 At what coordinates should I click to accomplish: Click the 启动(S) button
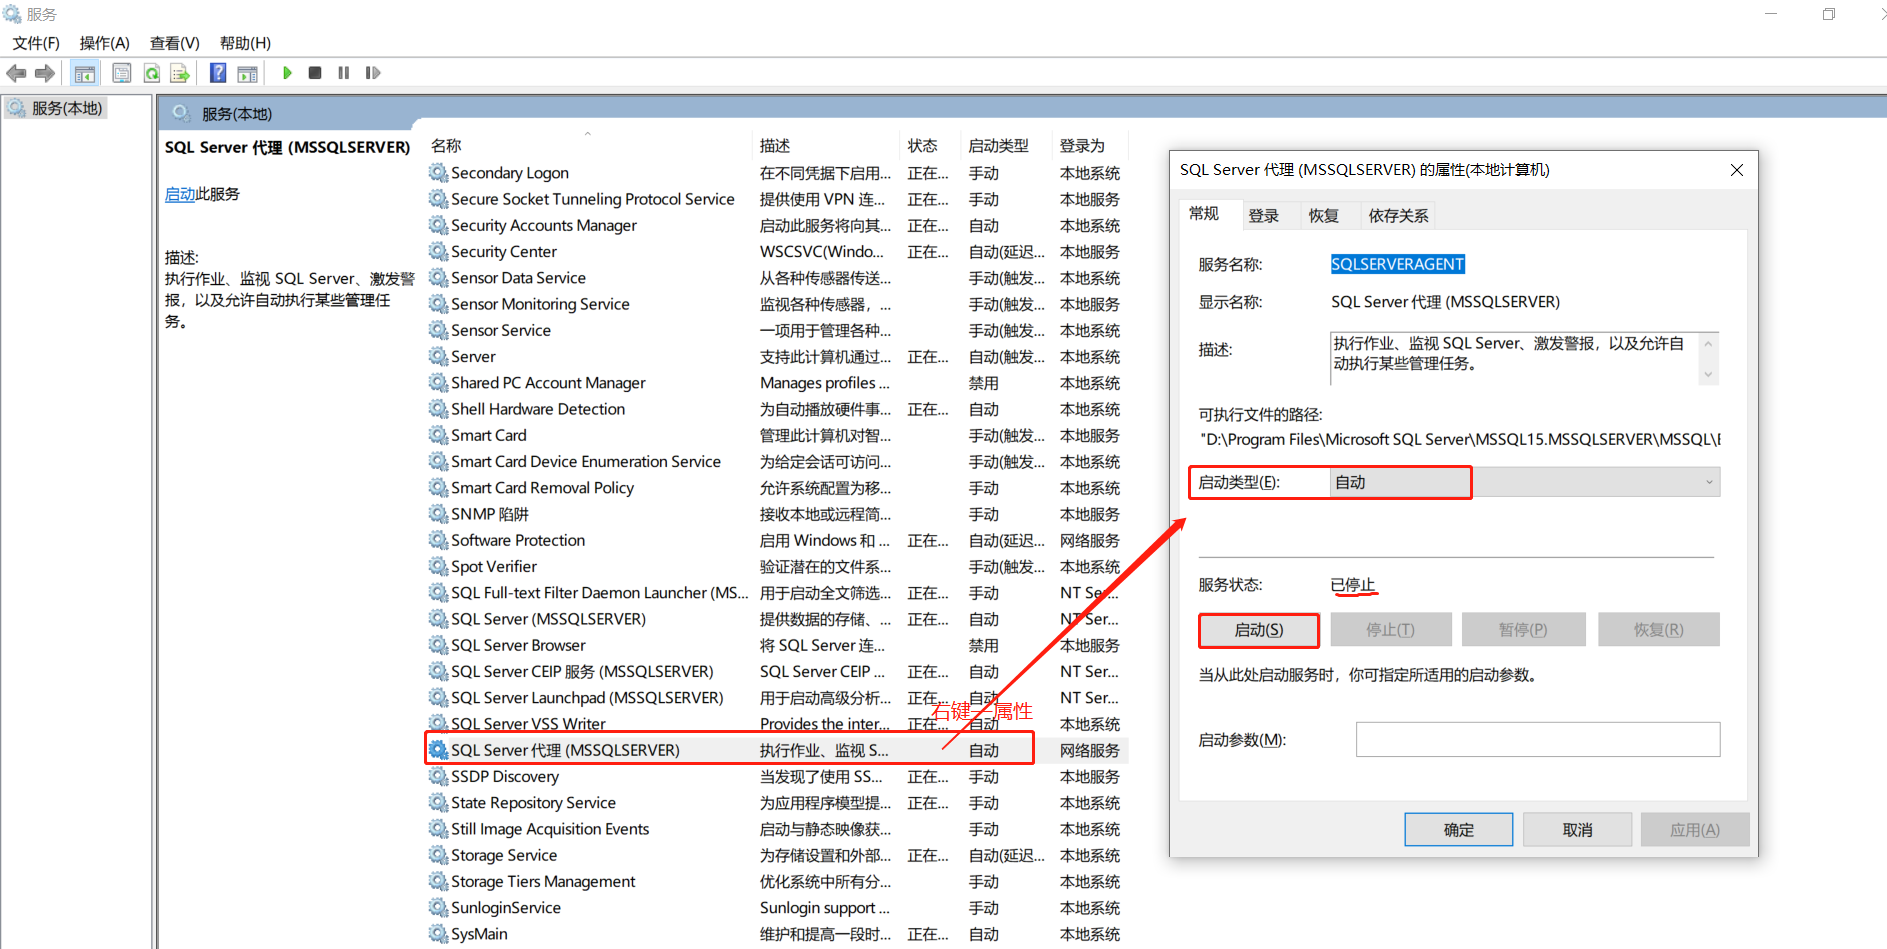[1259, 630]
